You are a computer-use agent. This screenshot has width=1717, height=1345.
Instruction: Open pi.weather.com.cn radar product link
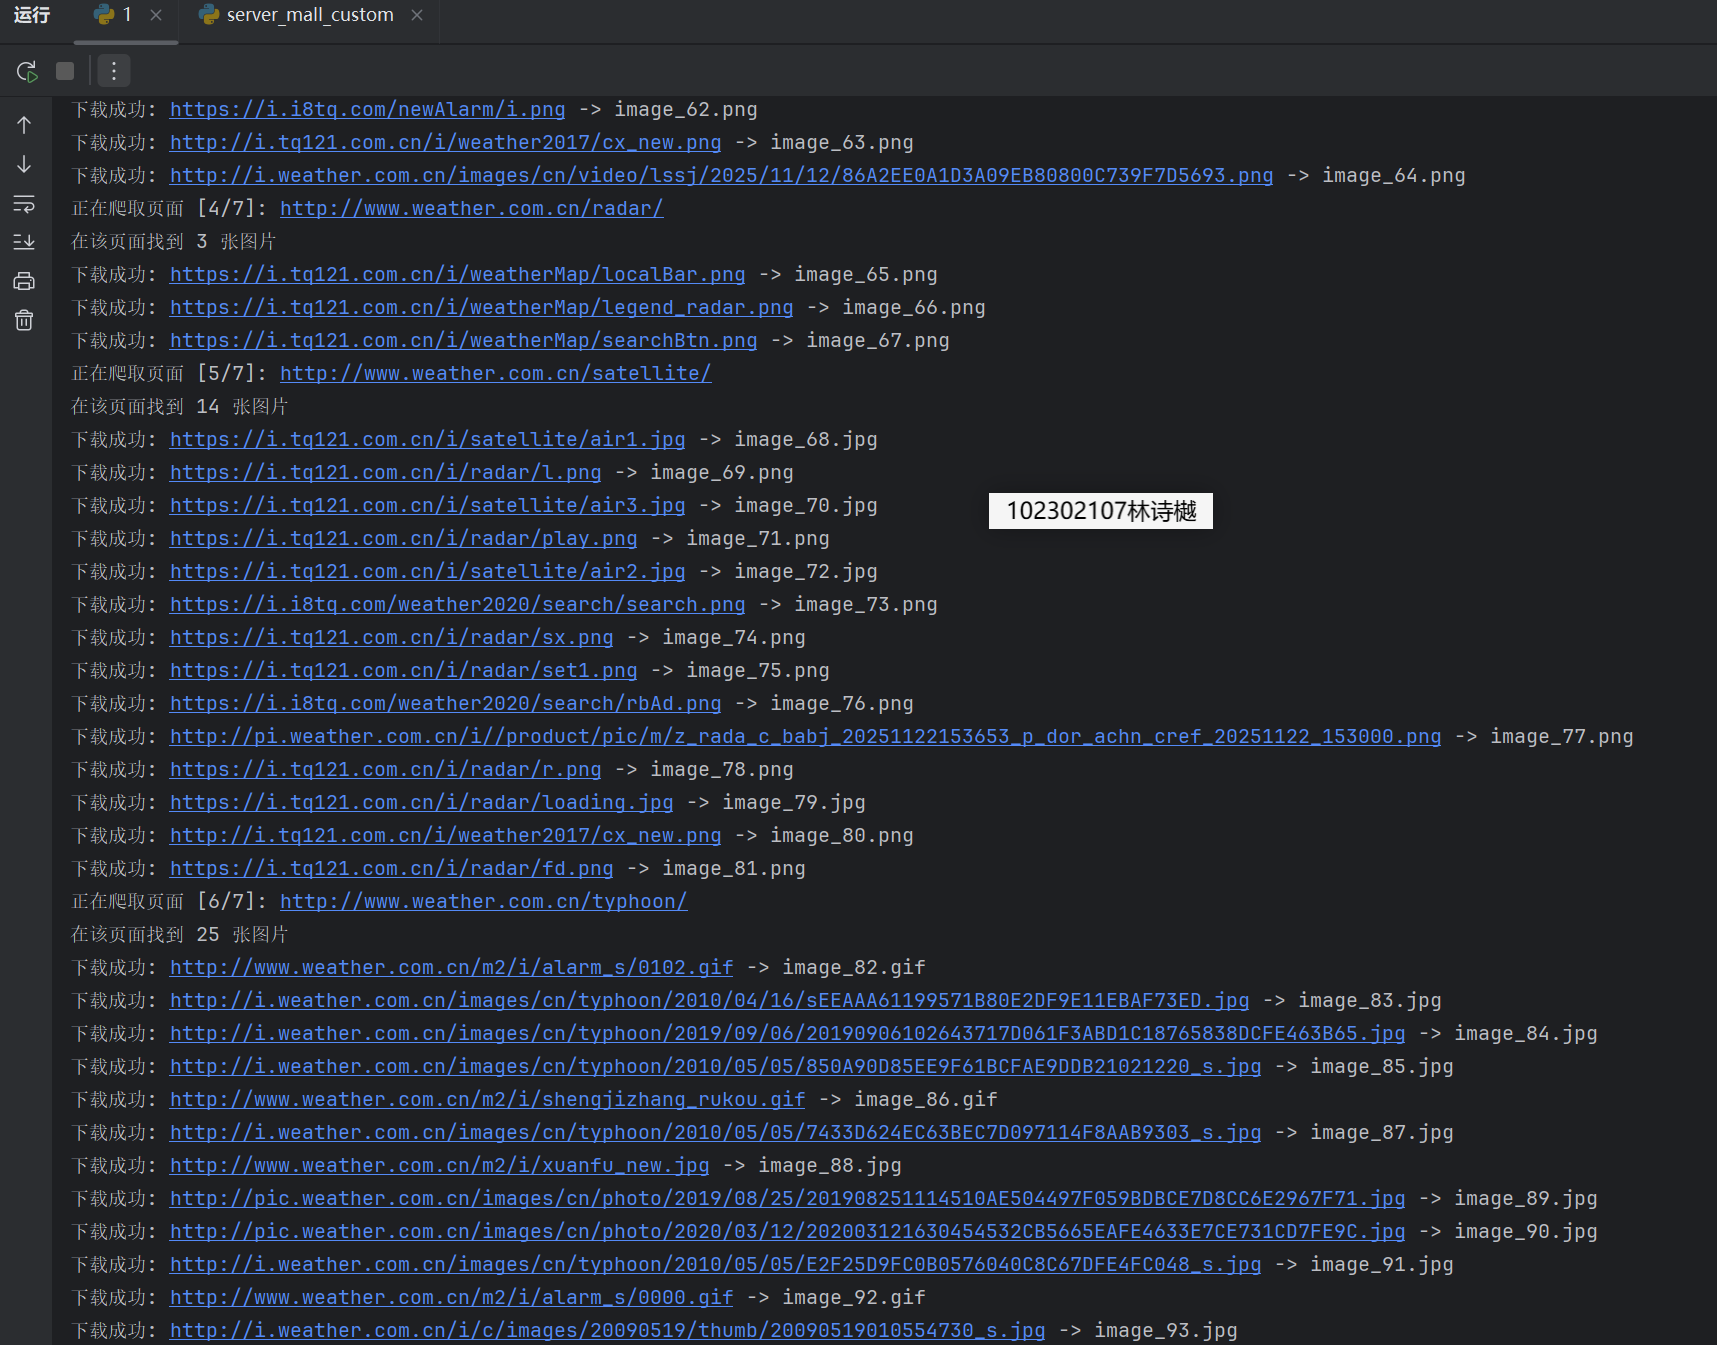click(x=805, y=736)
